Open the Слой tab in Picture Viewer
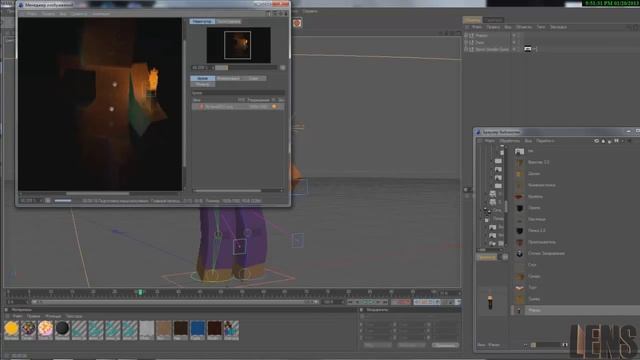Screen dimensions: 640x360 pyautogui.click(x=254, y=78)
